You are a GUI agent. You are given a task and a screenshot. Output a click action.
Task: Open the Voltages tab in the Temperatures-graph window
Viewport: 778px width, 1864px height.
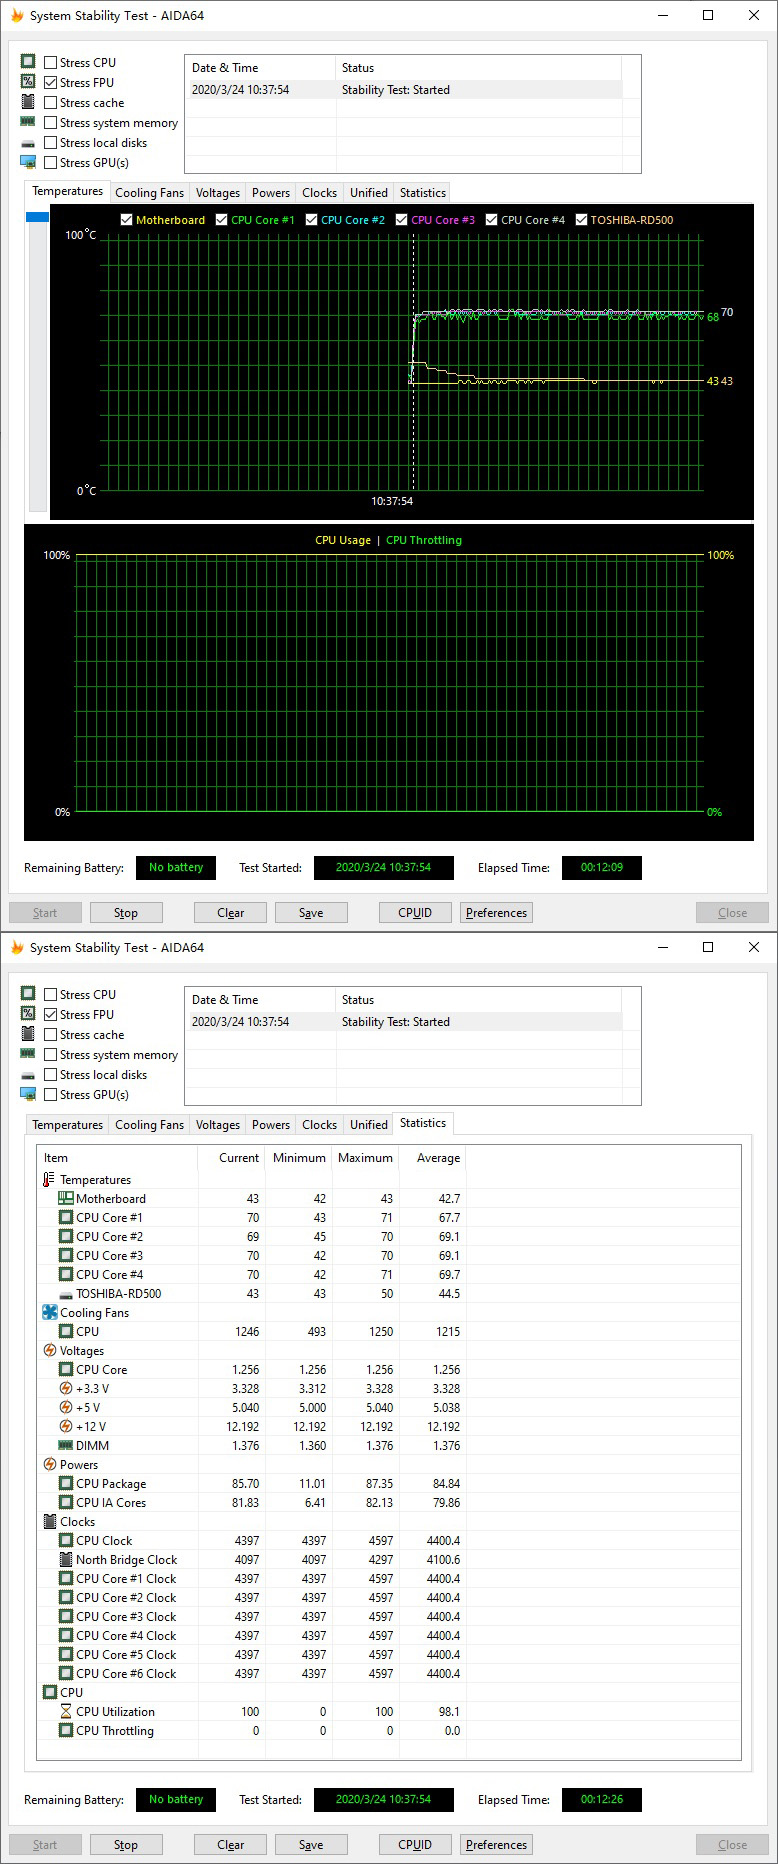218,193
